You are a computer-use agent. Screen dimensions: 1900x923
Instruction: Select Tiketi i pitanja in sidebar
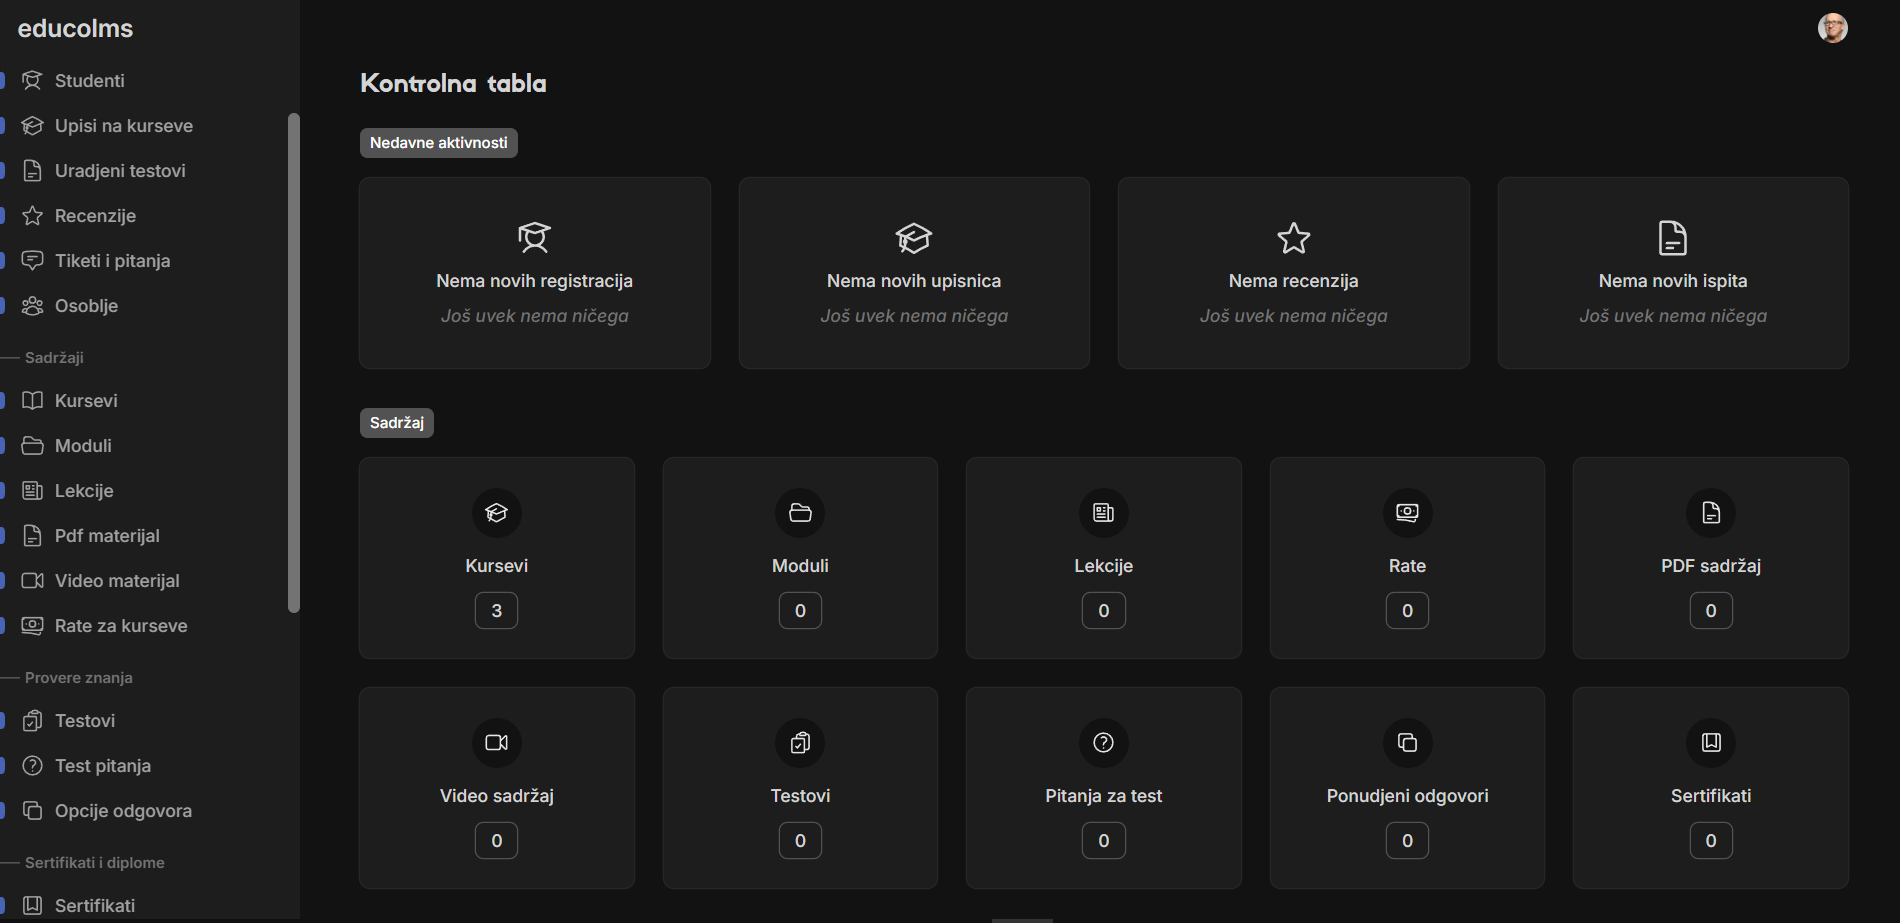[x=112, y=261]
